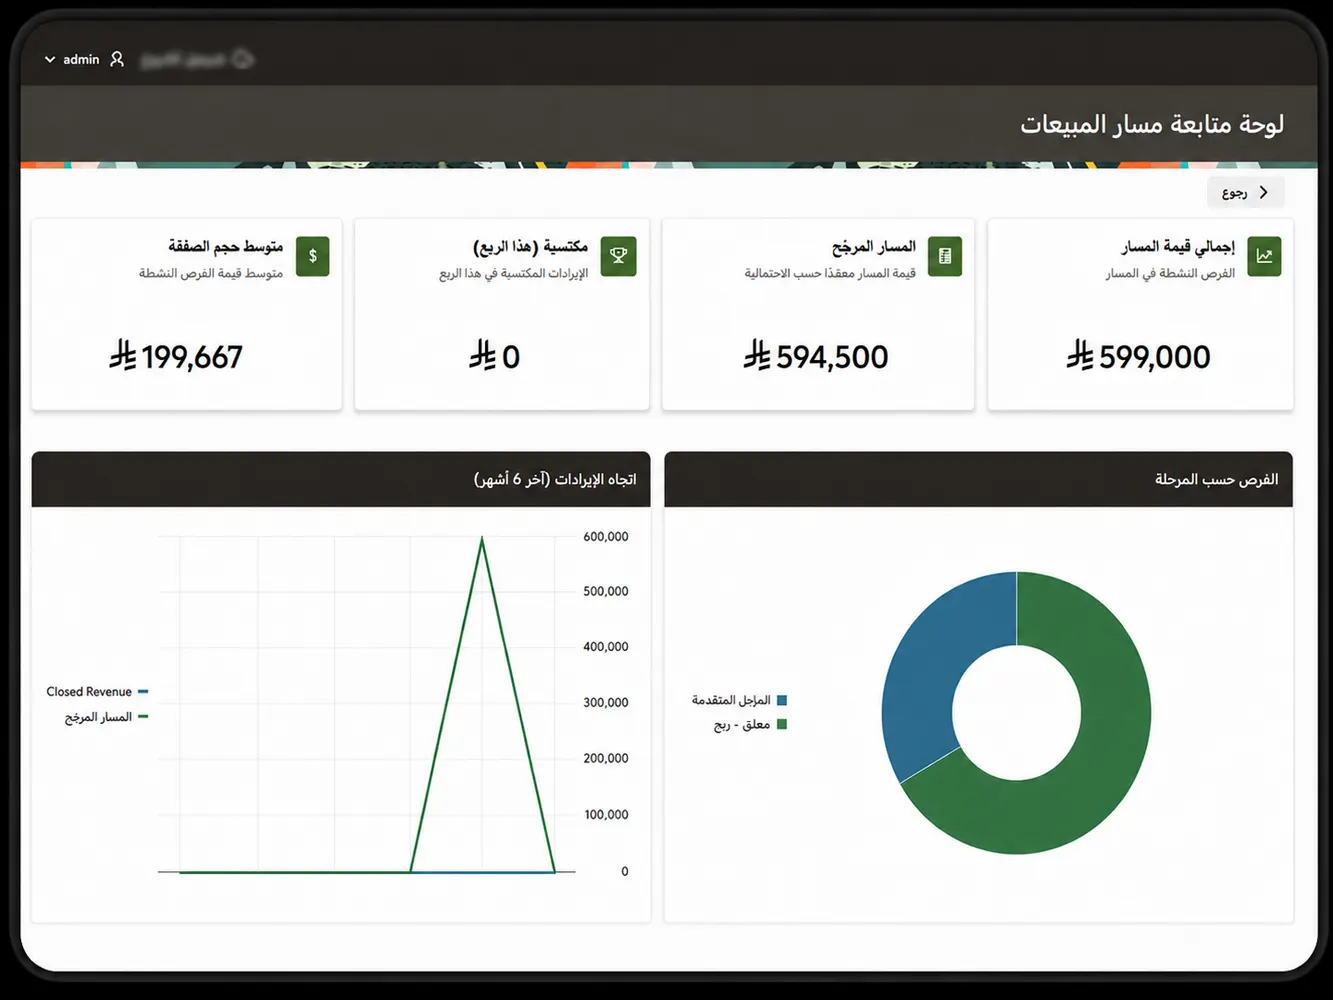
Task: Click the 100,000 axis label
Action: click(606, 815)
